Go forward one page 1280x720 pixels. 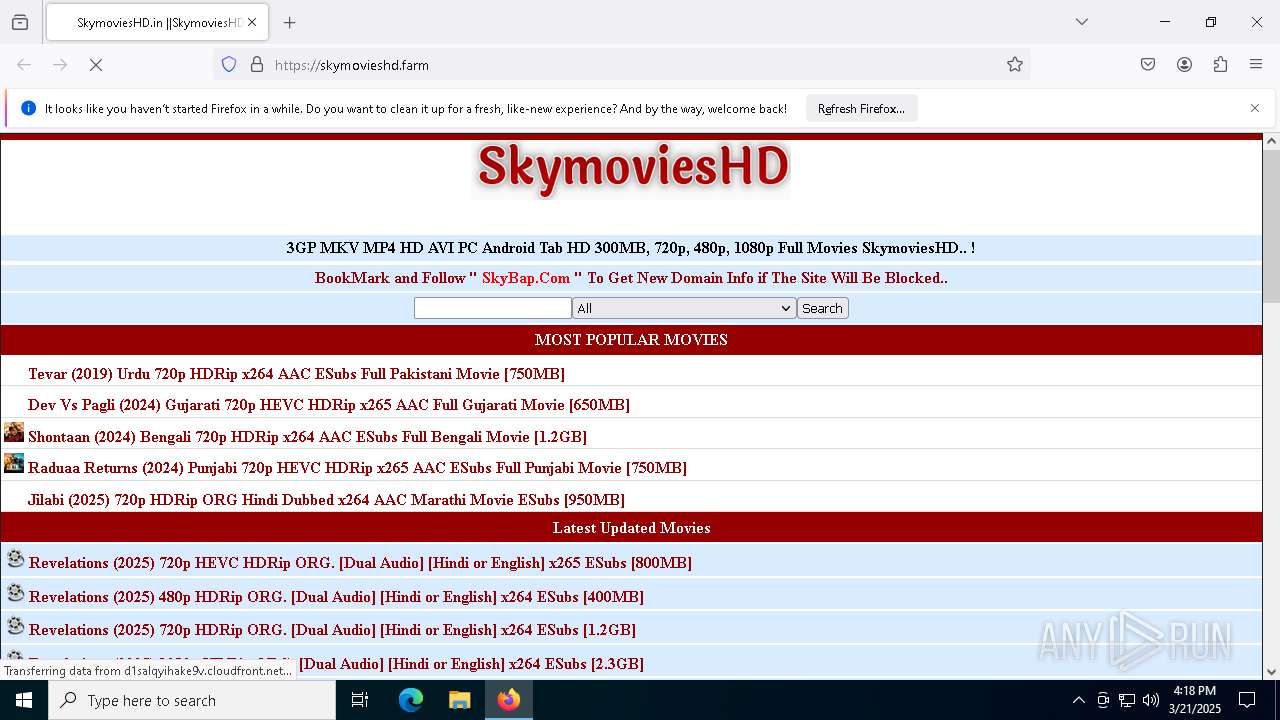point(60,64)
